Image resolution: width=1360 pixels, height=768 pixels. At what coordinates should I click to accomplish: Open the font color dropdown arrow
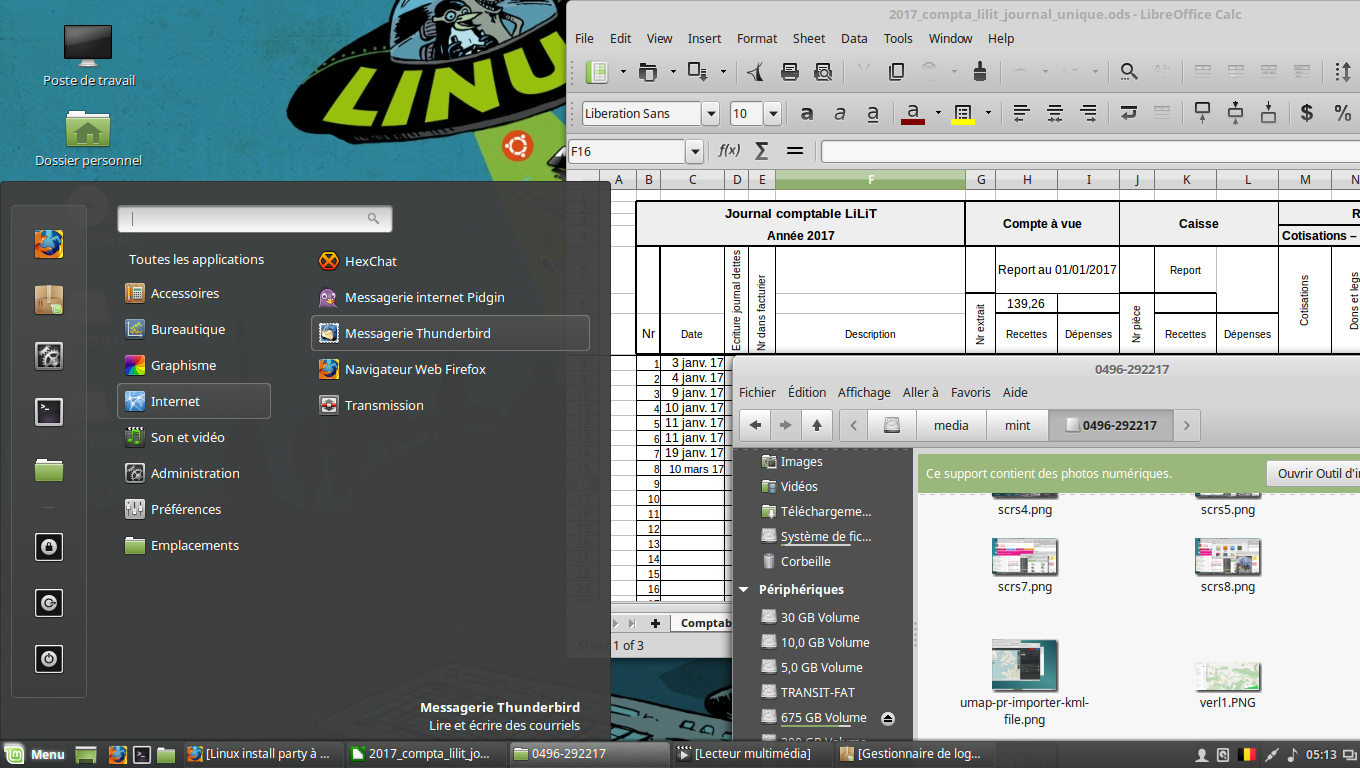pos(938,113)
